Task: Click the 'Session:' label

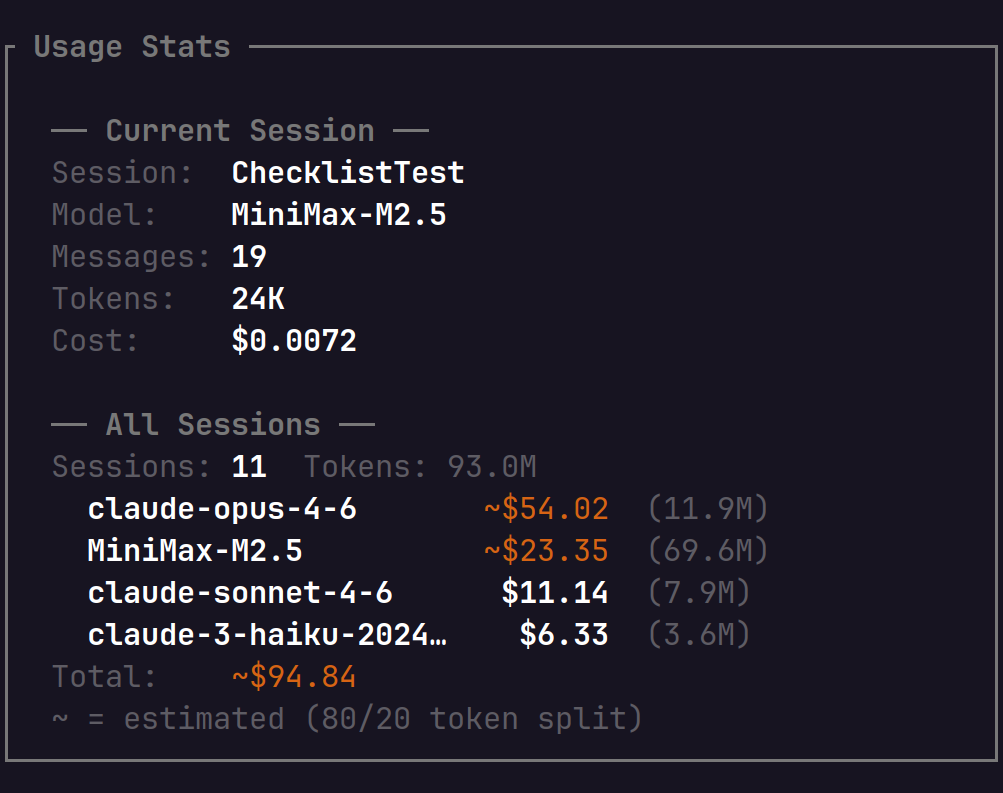Action: pyautogui.click(x=122, y=173)
